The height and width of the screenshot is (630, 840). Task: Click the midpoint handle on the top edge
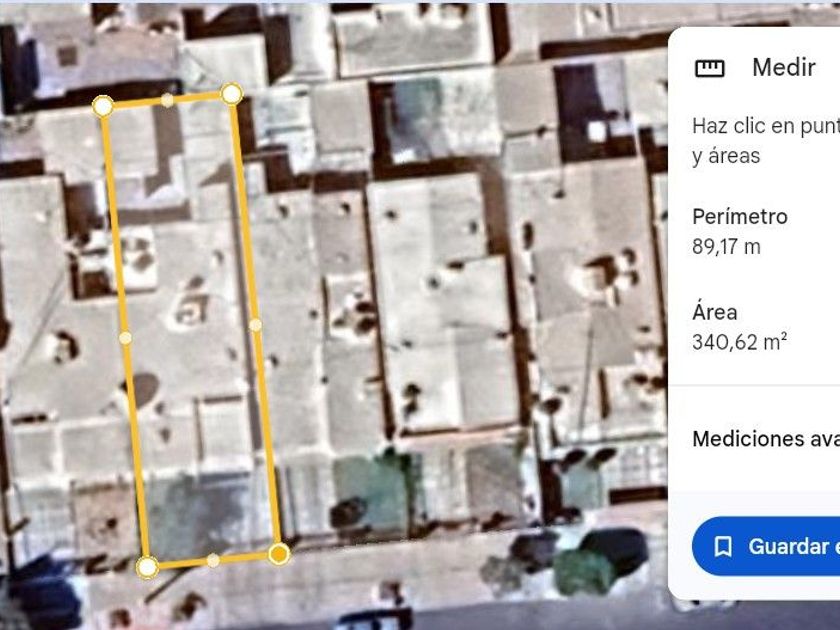point(167,100)
